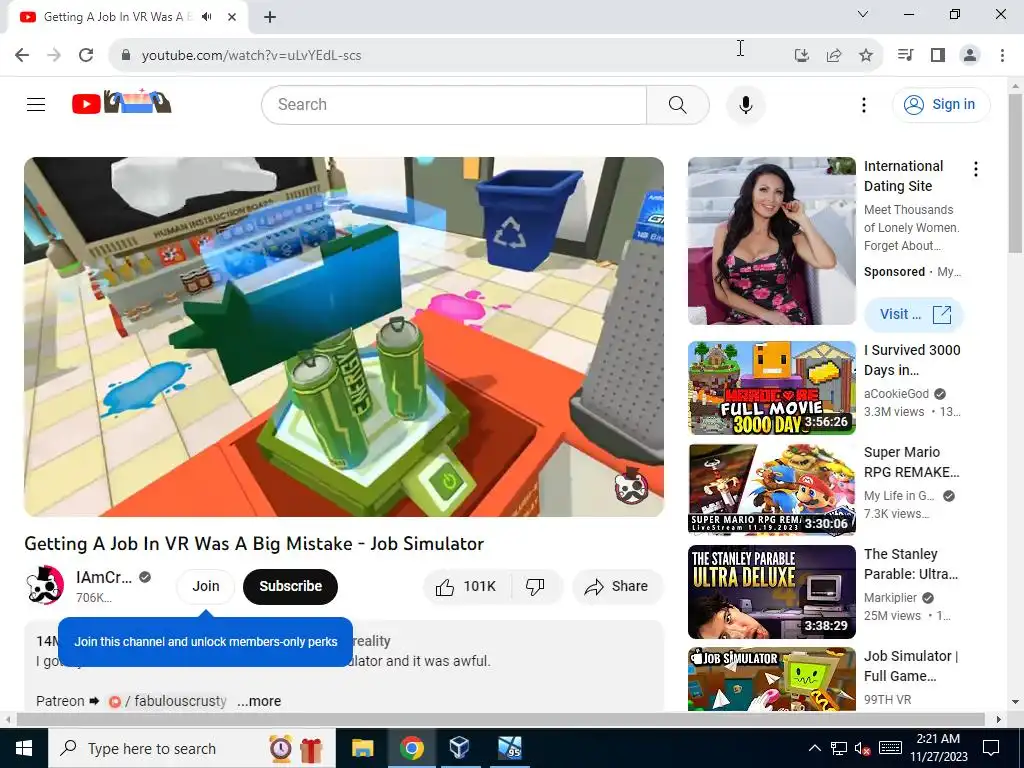Screen dimensions: 1024x768
Task: Toggle Chrome side panel
Action: pyautogui.click(x=938, y=55)
